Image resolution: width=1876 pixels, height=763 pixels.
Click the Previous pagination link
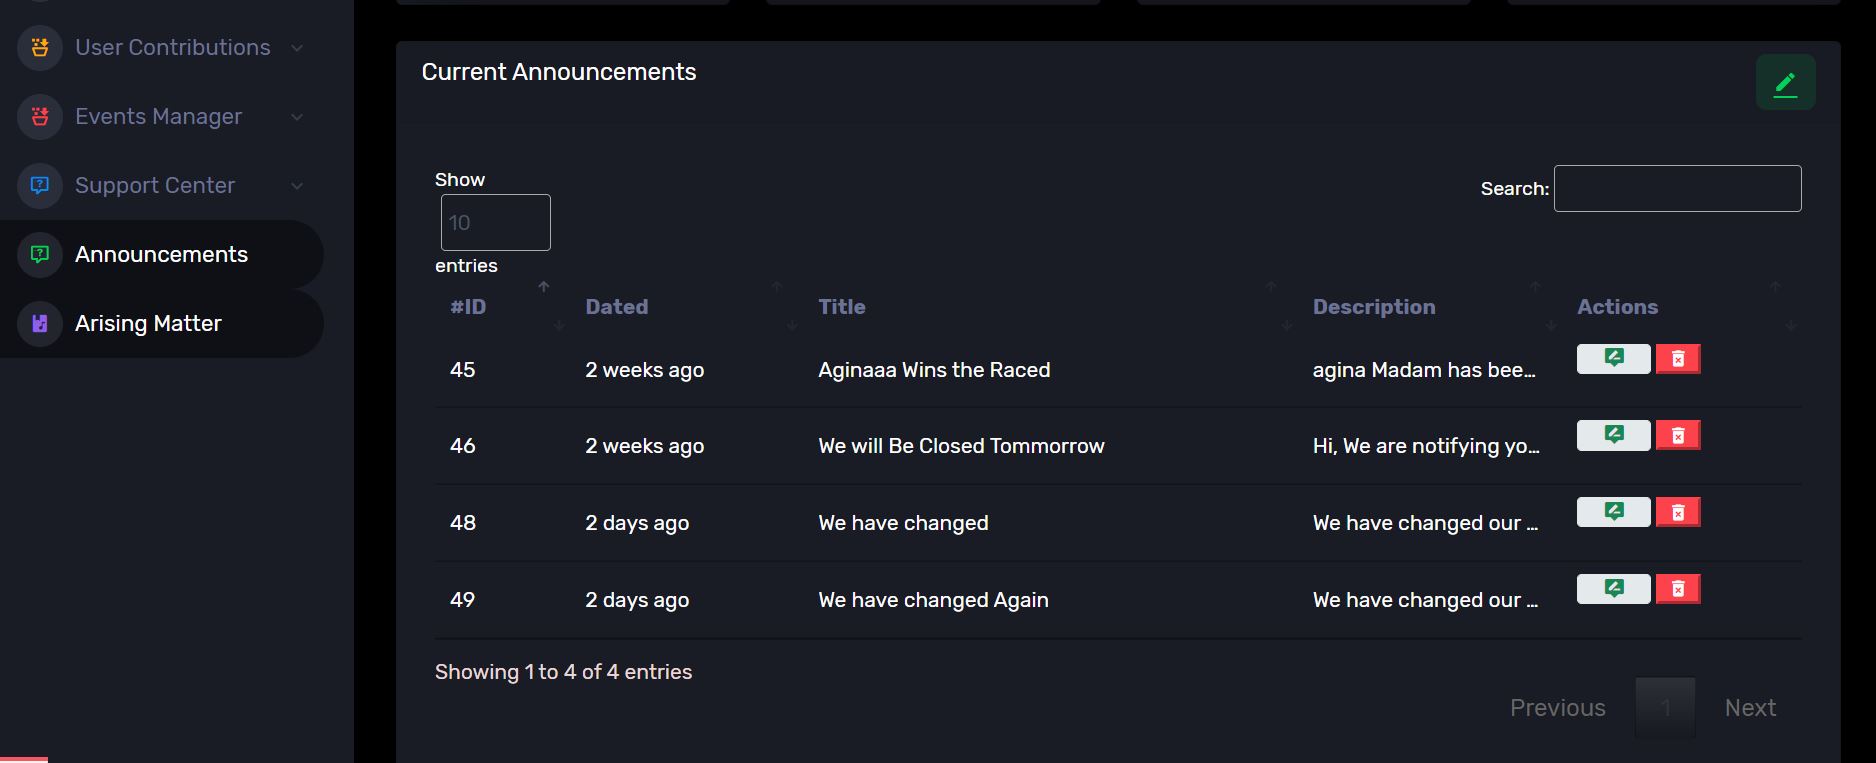(1557, 708)
